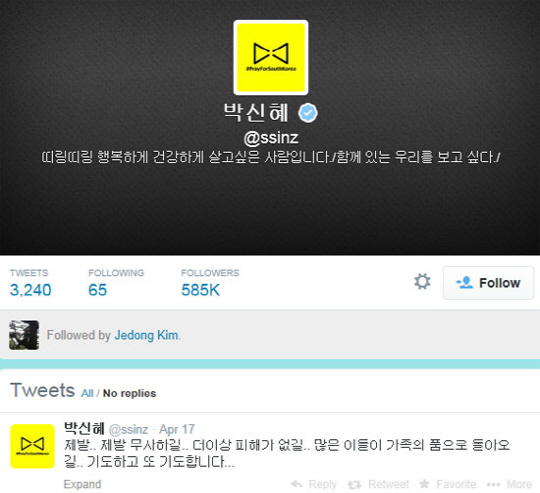Open Jedong Kim's profile link

pyautogui.click(x=146, y=335)
